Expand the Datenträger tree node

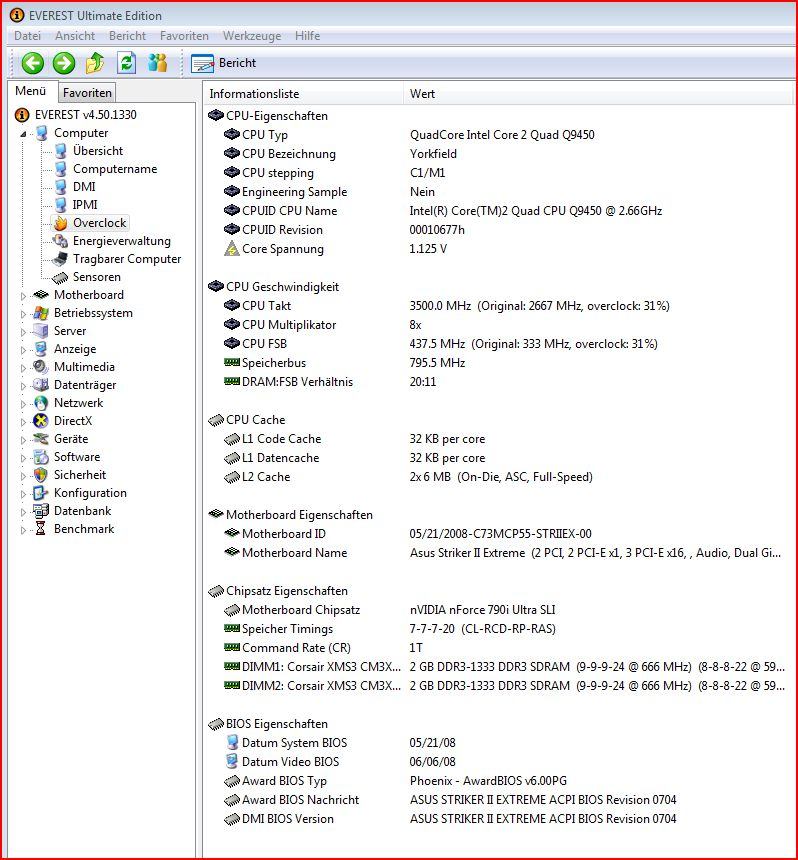[x=23, y=386]
